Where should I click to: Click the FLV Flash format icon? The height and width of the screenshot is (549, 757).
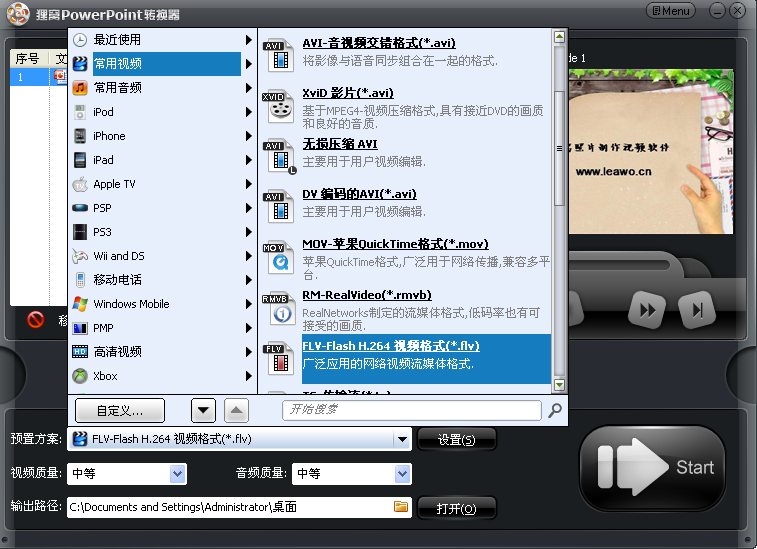tap(279, 359)
